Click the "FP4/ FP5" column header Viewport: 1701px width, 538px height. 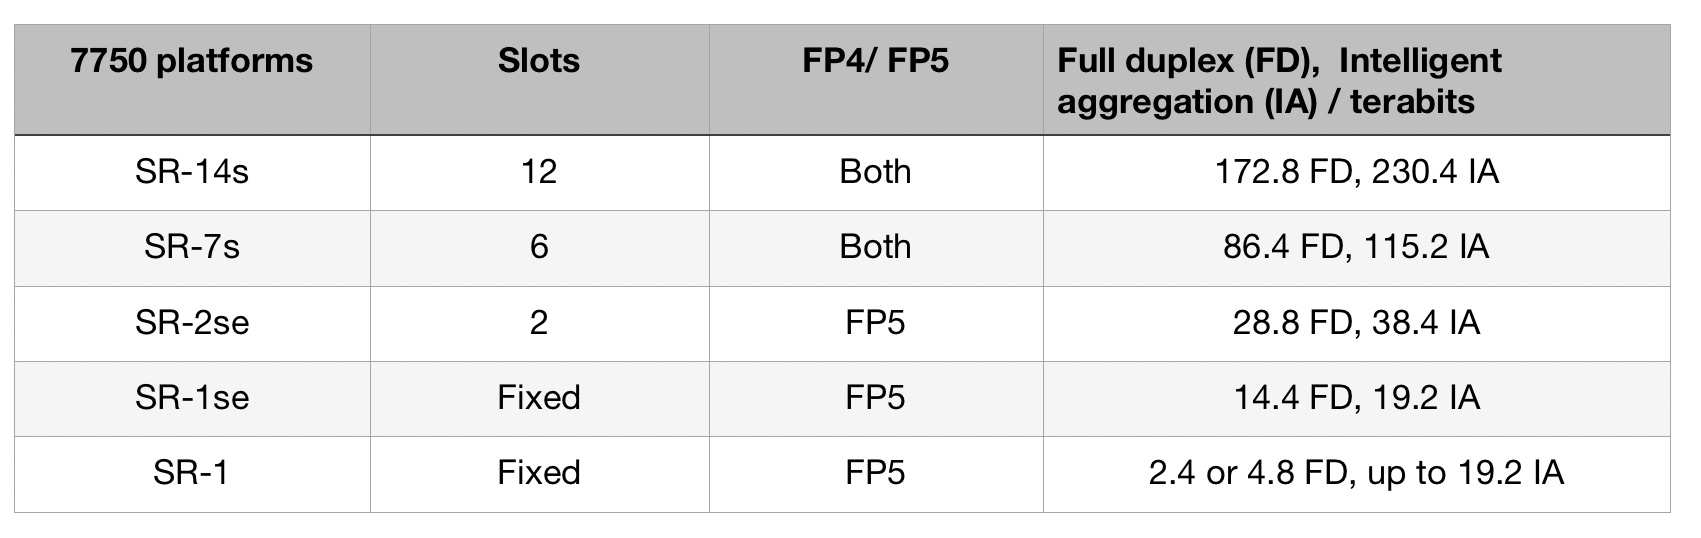tap(875, 62)
